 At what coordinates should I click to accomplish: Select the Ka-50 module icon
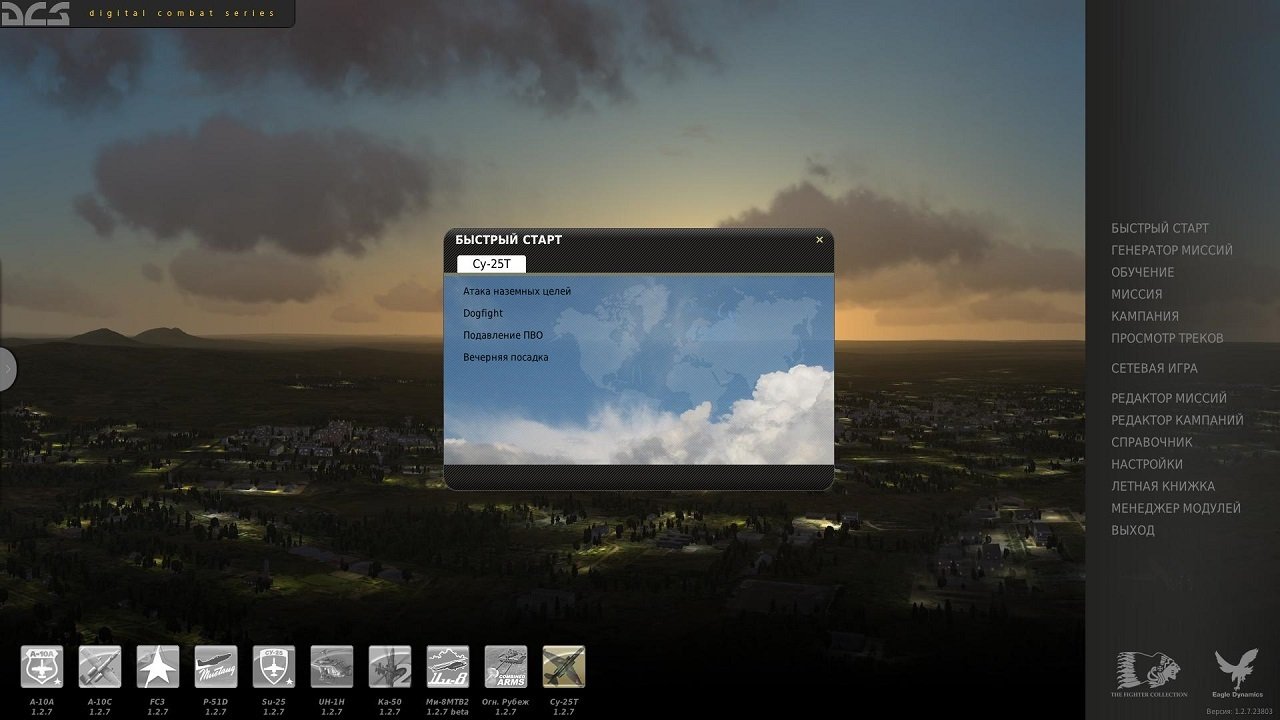pos(390,667)
